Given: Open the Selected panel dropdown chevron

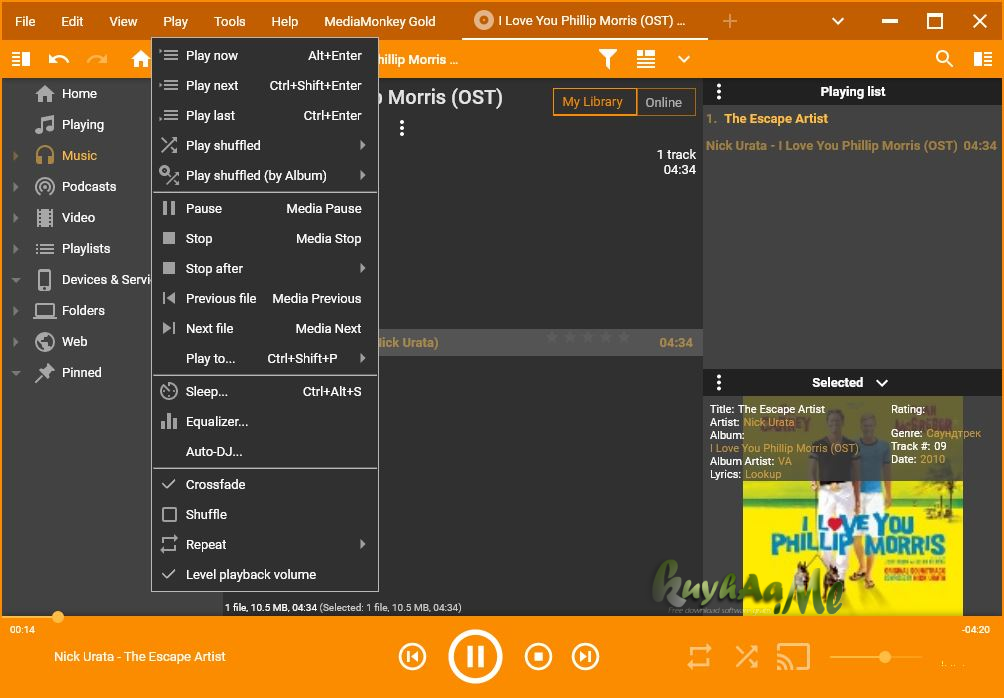Looking at the screenshot, I should [x=882, y=383].
